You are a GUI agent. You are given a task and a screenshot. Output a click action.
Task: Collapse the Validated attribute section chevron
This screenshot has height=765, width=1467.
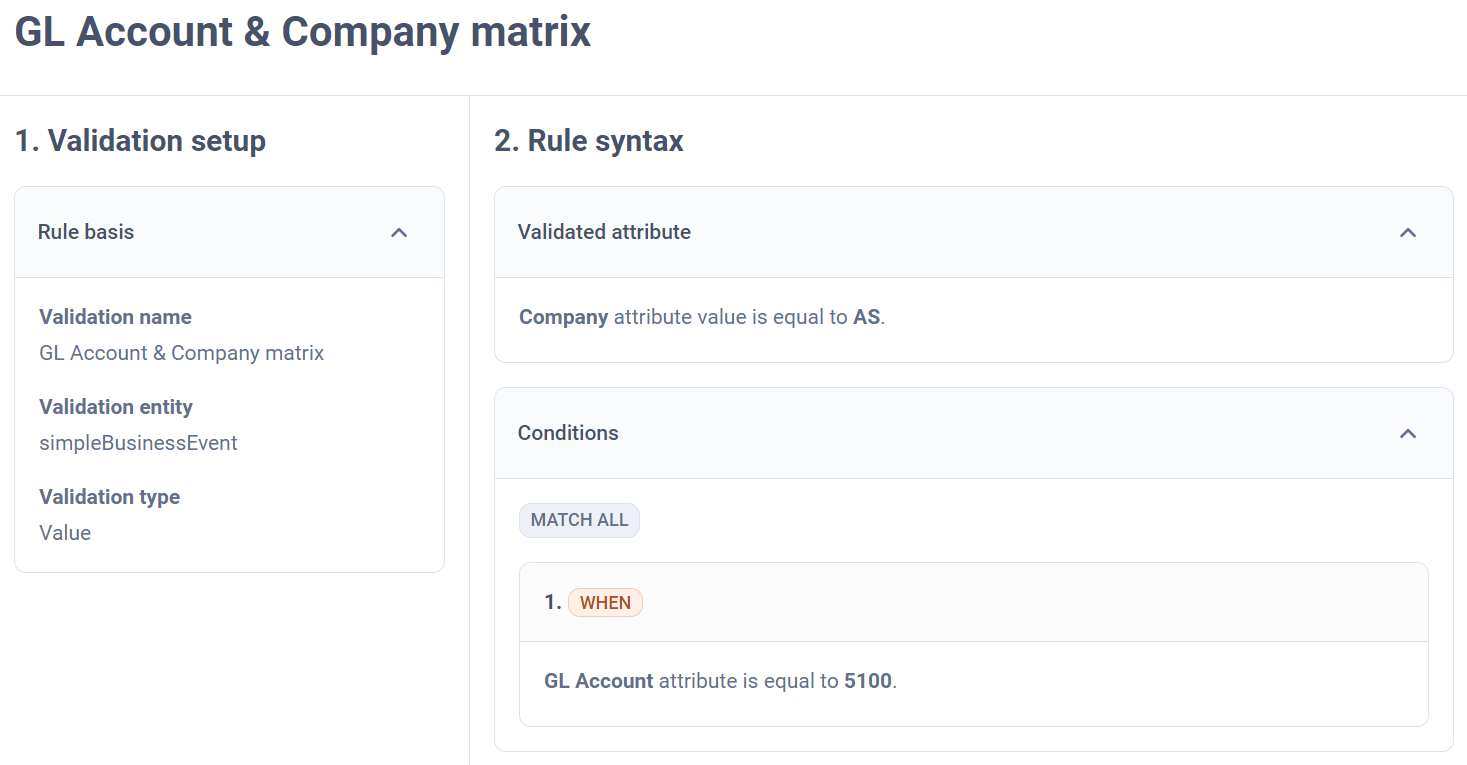click(x=1408, y=233)
